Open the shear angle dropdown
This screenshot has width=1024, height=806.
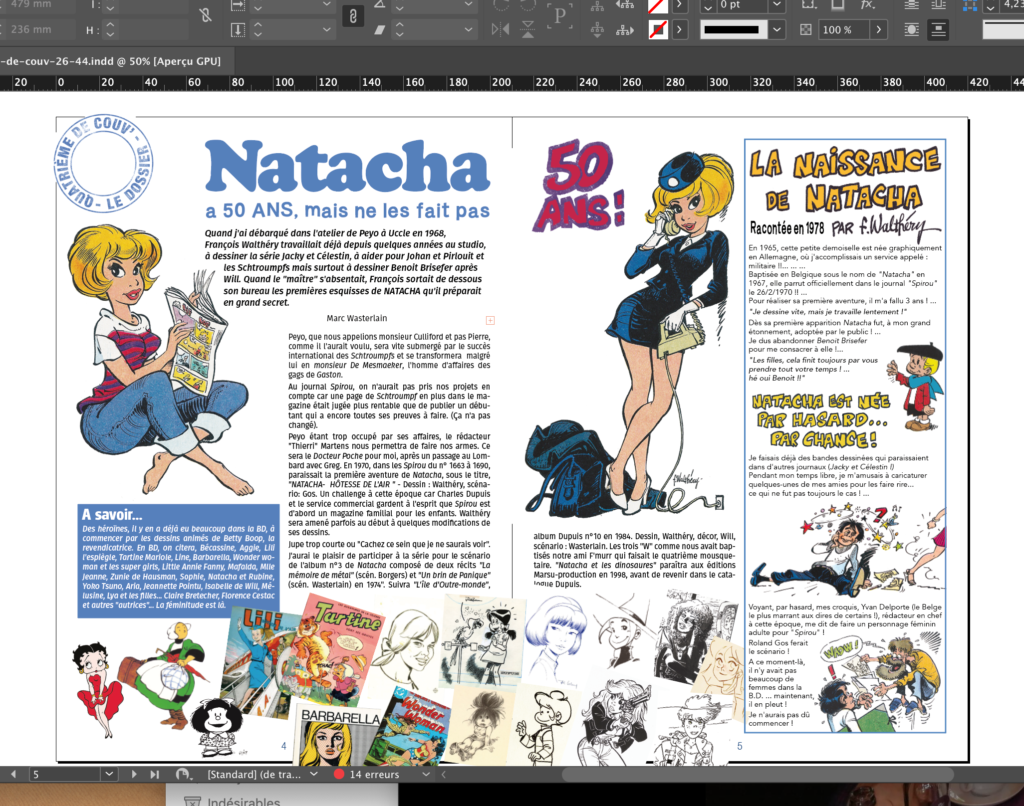click(x=468, y=29)
